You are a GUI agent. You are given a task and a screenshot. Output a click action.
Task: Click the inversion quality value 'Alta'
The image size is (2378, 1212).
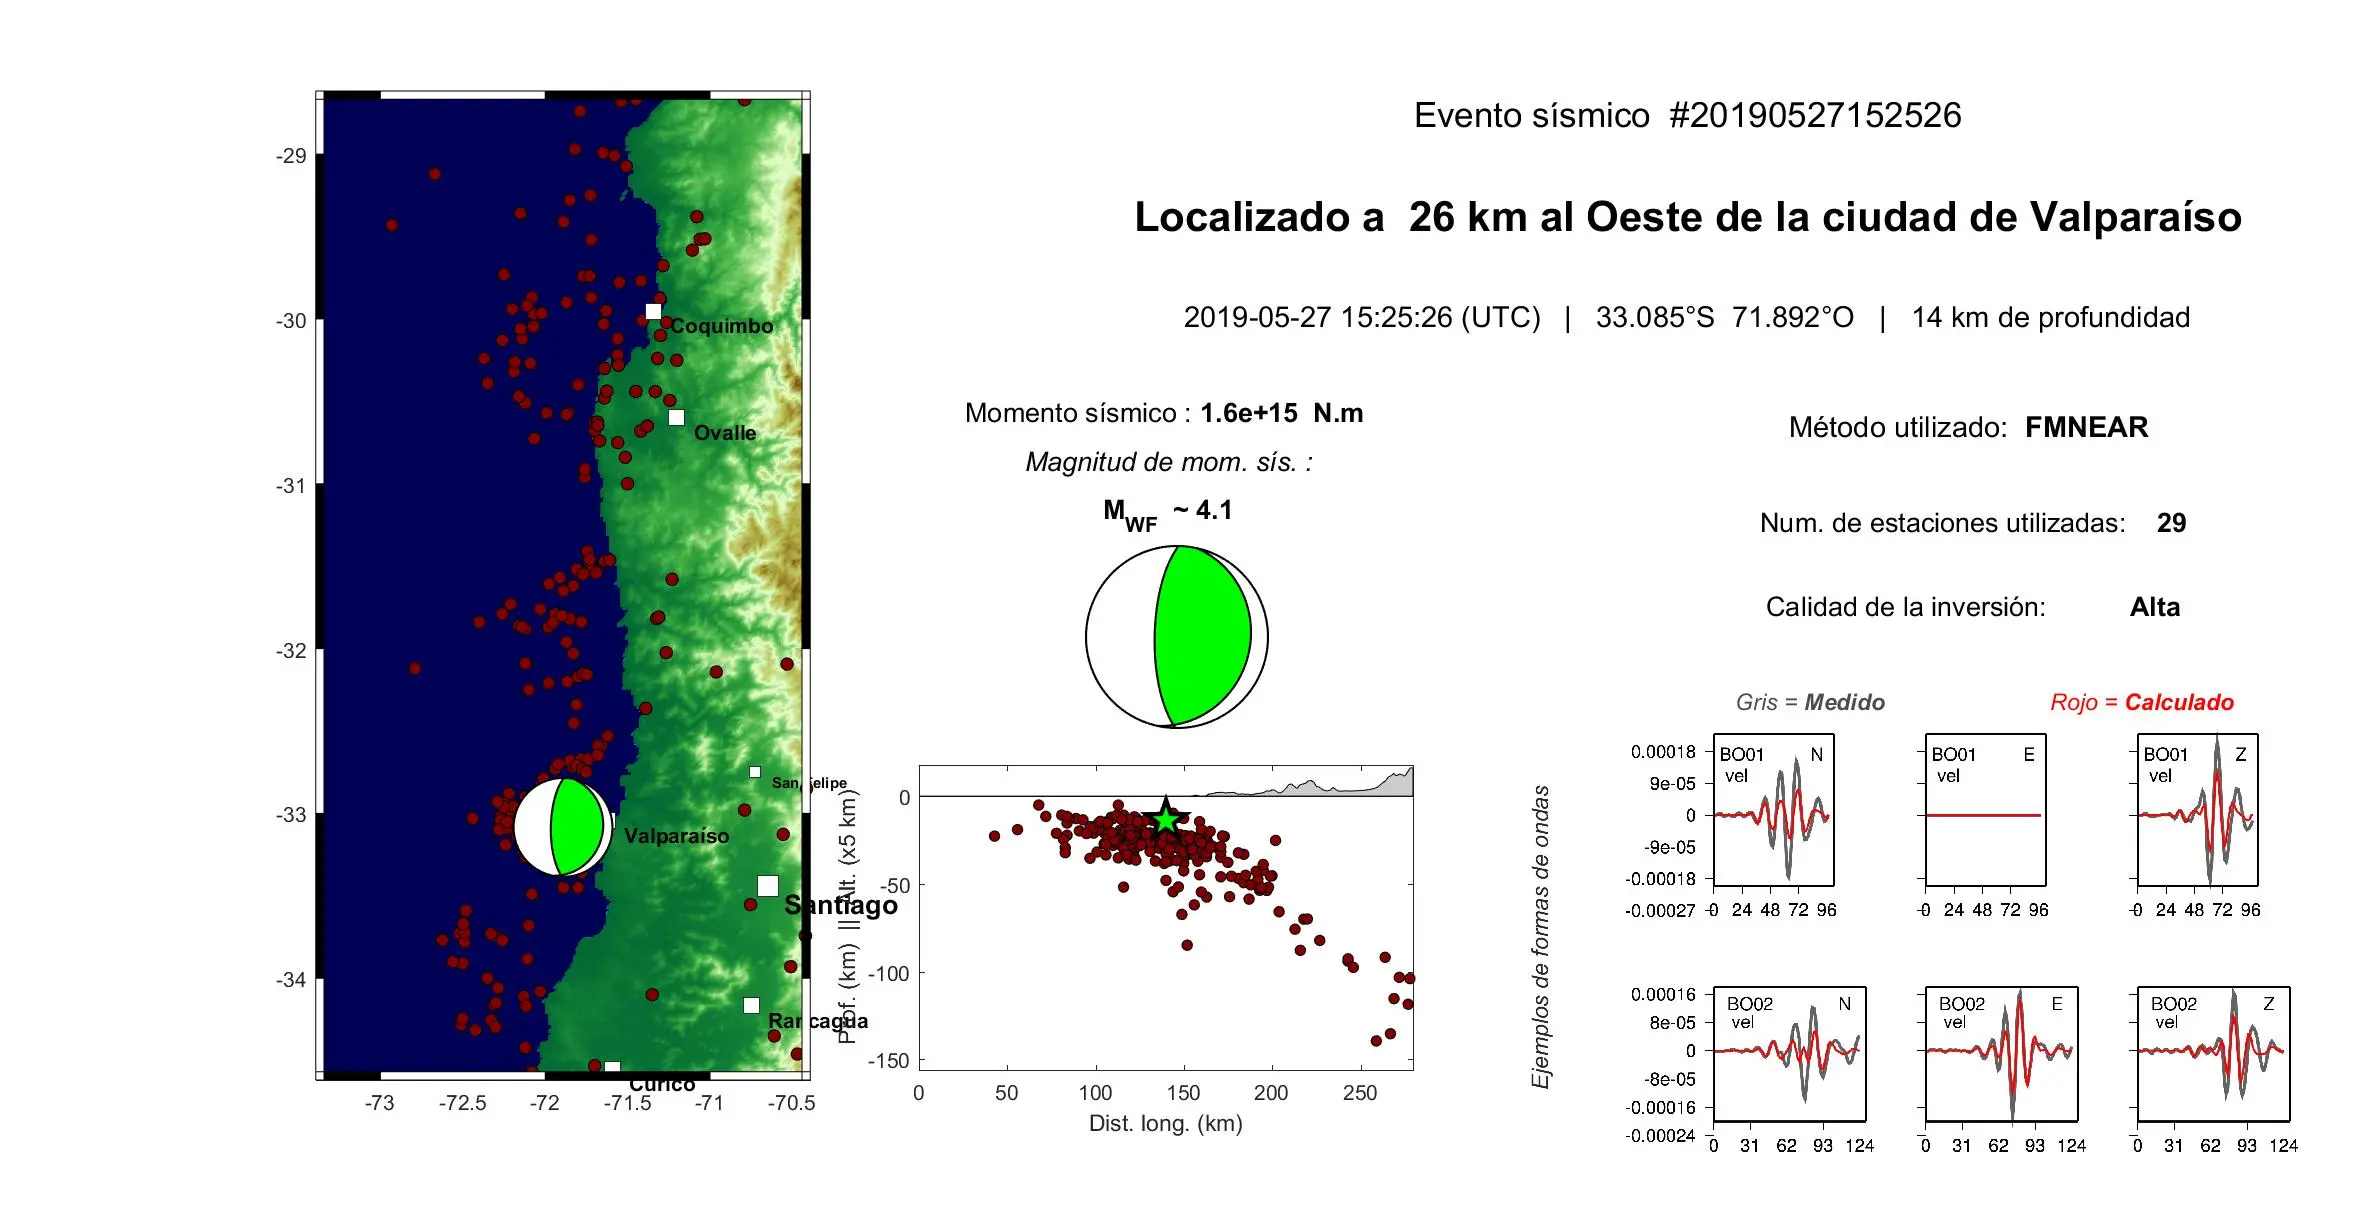click(2155, 607)
